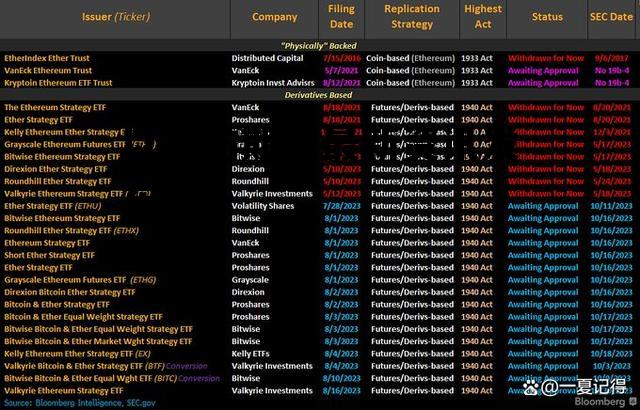The height and width of the screenshot is (410, 640).
Task: Click Kryptoin Ethereum ETF Trust issuer name
Action: [x=58, y=83]
